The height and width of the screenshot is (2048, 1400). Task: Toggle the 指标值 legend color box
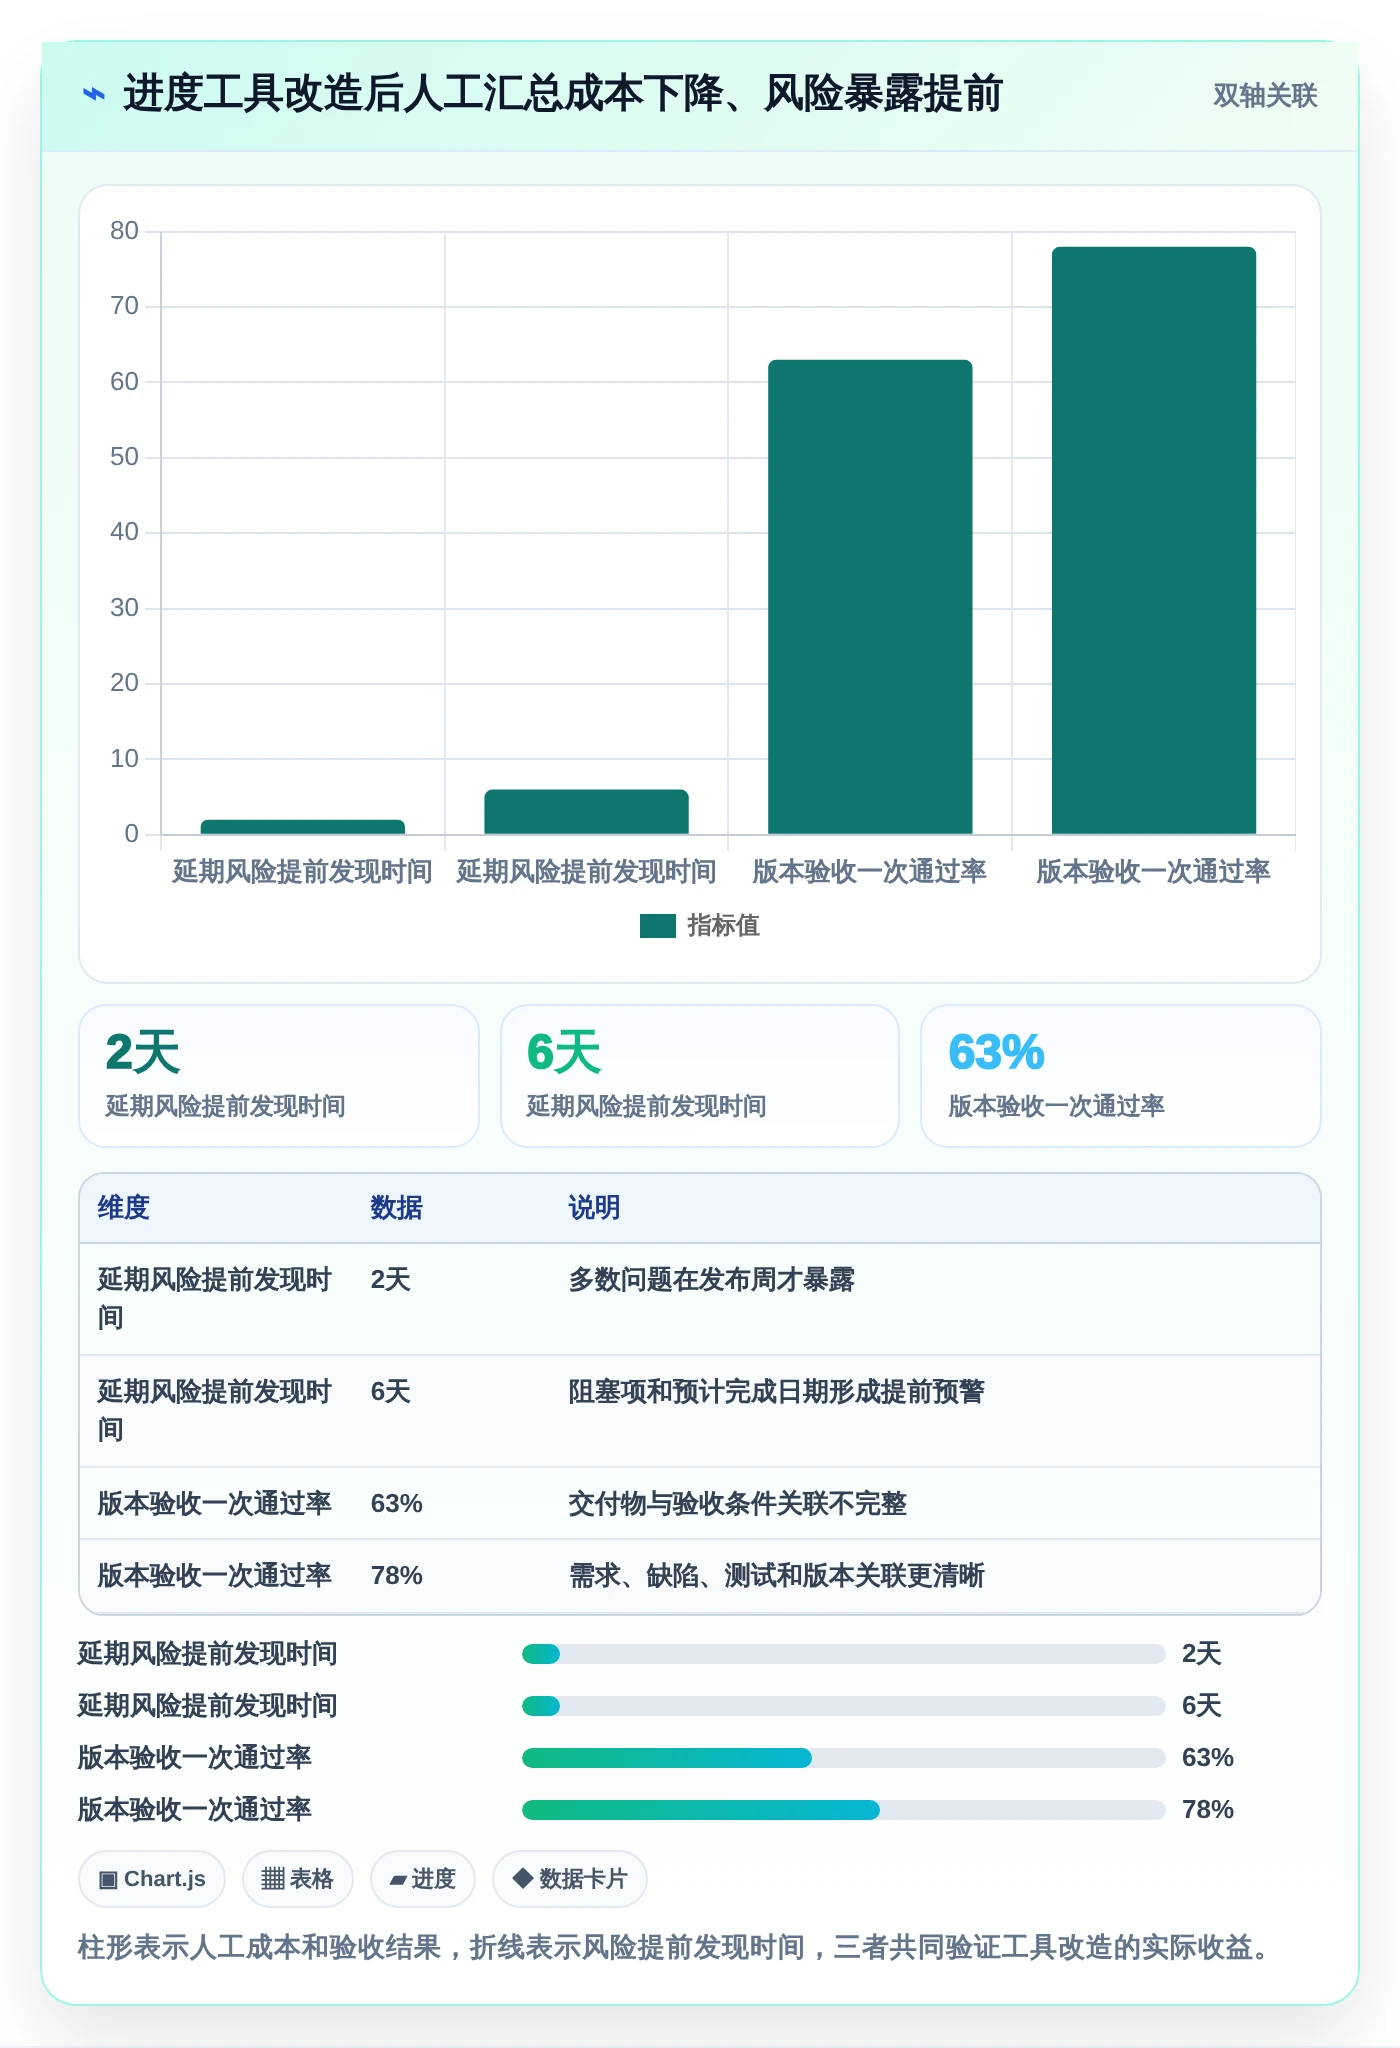tap(658, 926)
